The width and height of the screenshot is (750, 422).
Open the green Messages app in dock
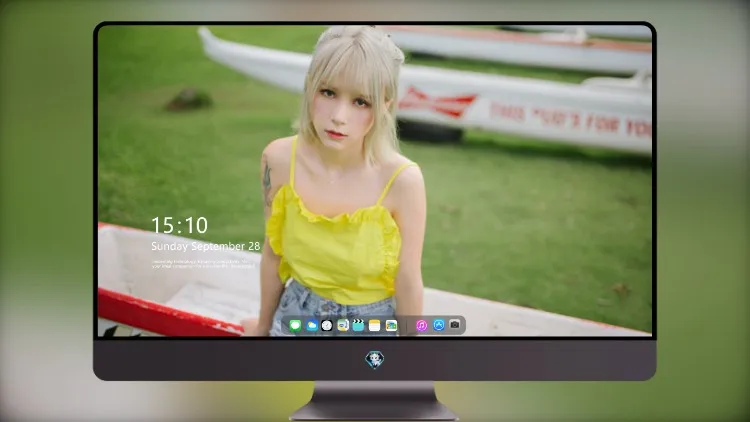(295, 326)
